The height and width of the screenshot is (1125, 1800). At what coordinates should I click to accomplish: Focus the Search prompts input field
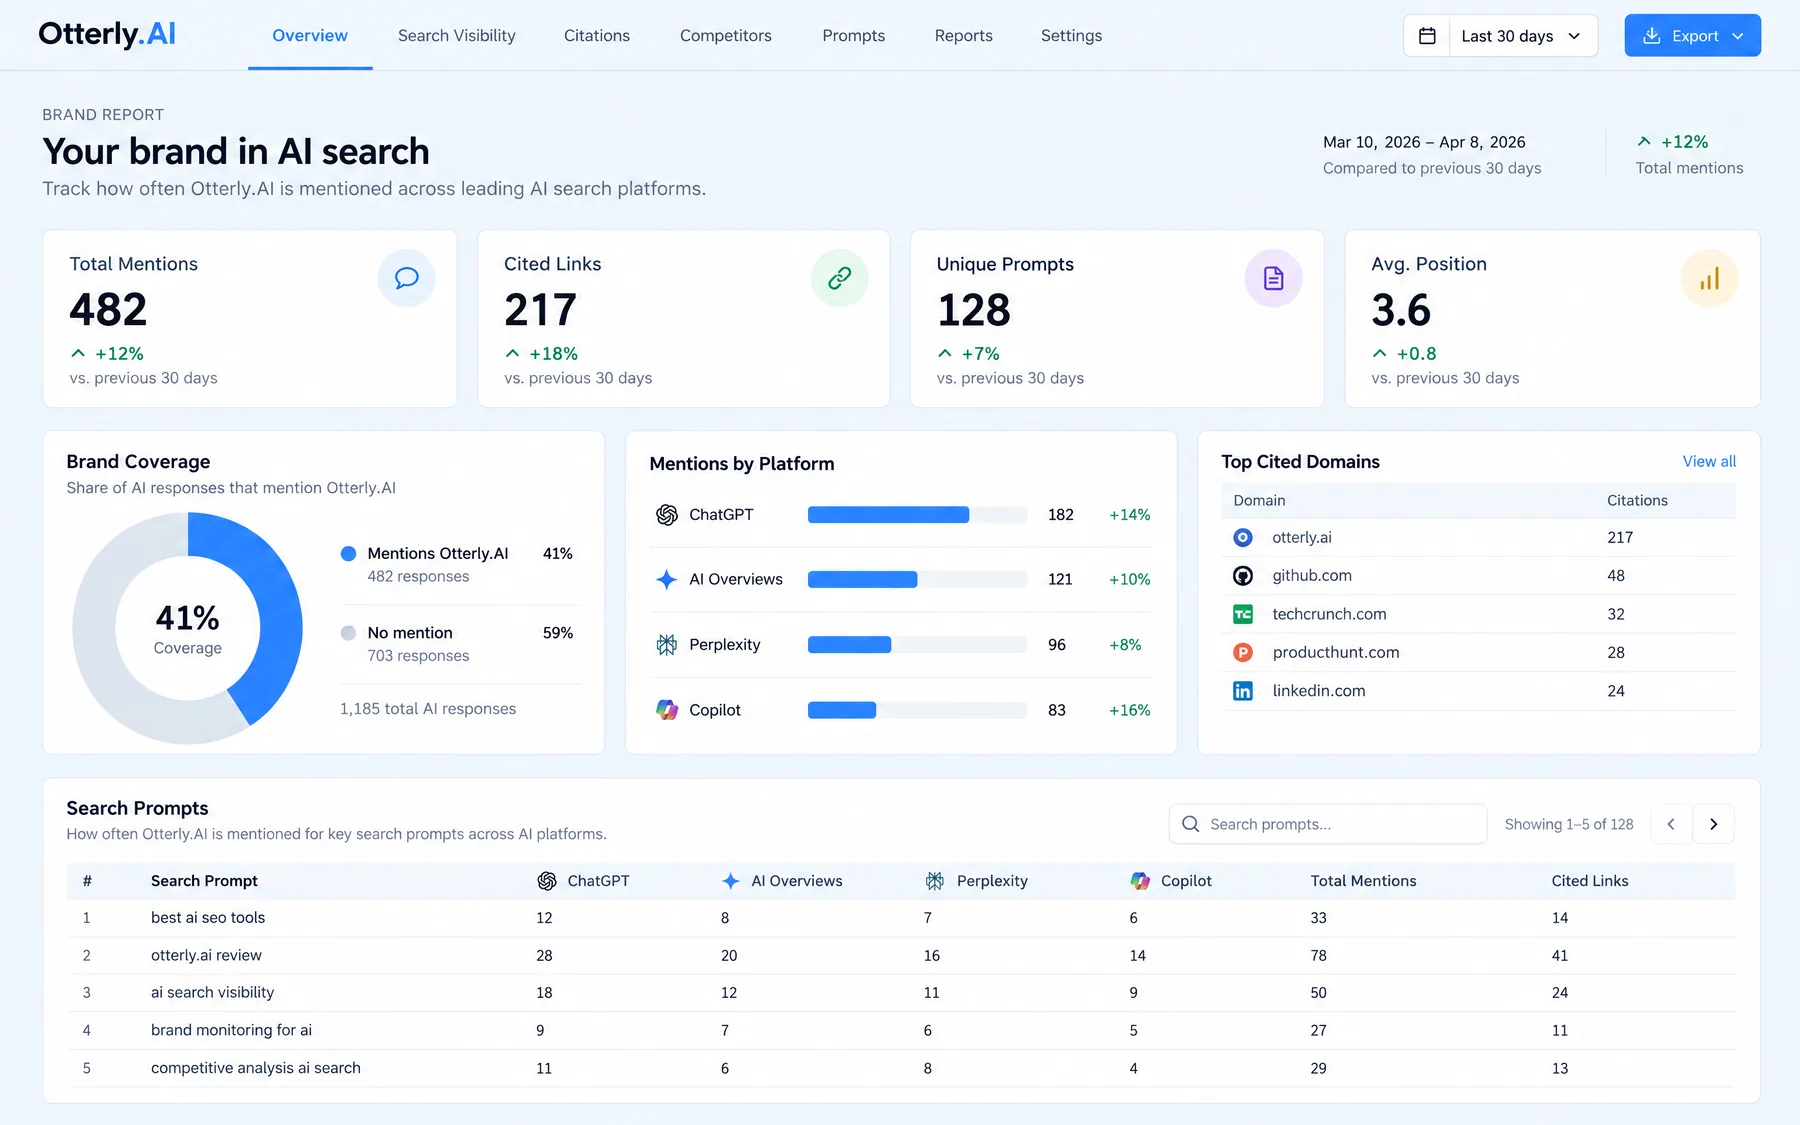pos(1328,824)
